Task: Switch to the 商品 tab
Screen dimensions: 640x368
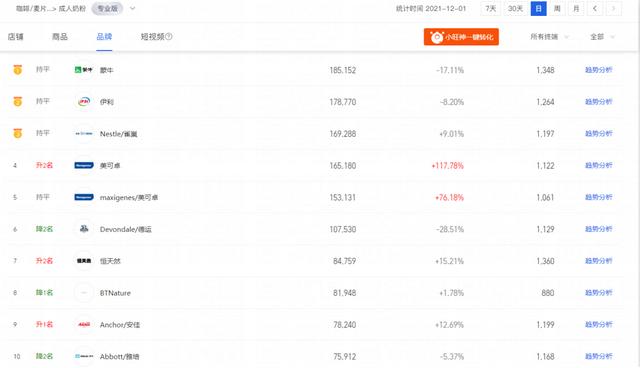Action: [60, 37]
